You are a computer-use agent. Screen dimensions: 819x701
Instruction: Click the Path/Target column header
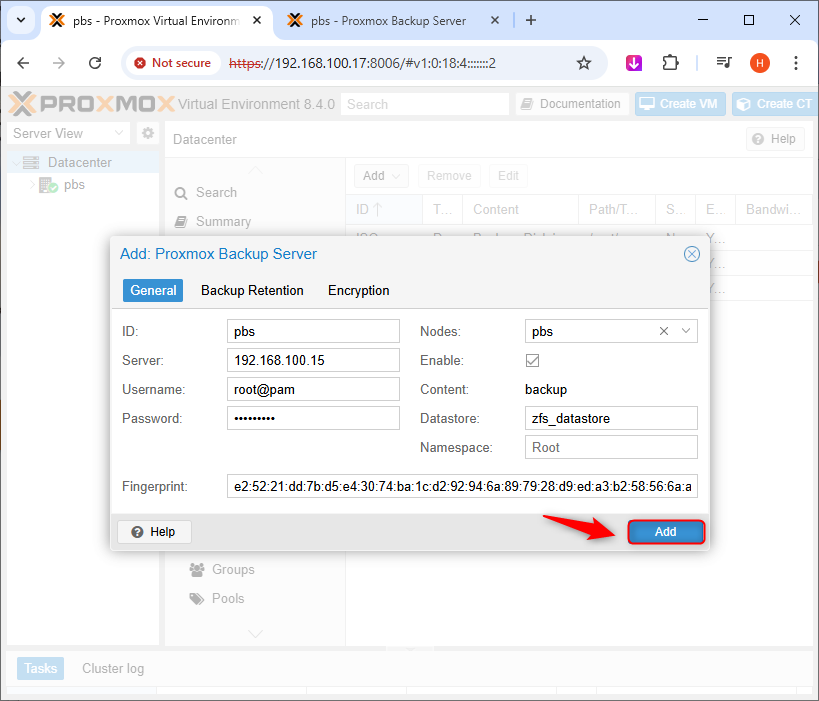(617, 209)
